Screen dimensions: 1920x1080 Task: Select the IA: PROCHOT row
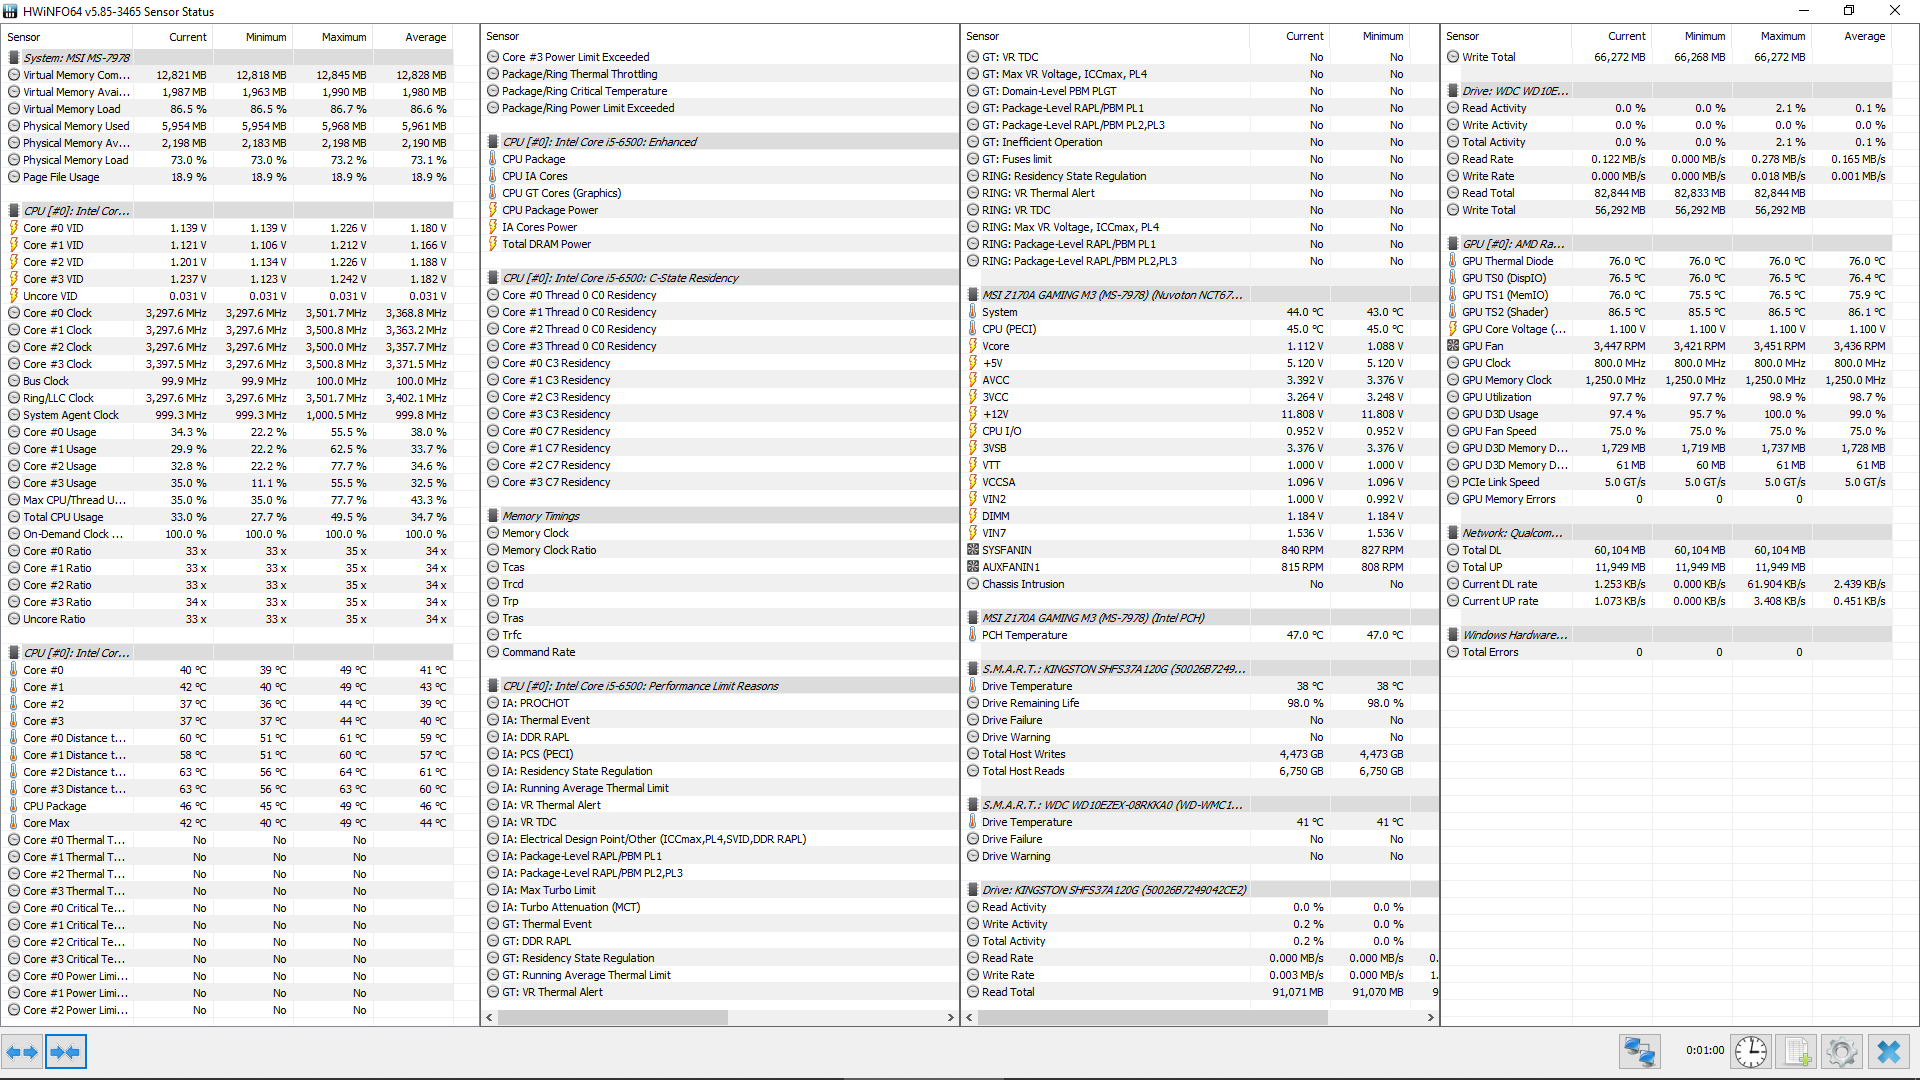[x=720, y=703]
